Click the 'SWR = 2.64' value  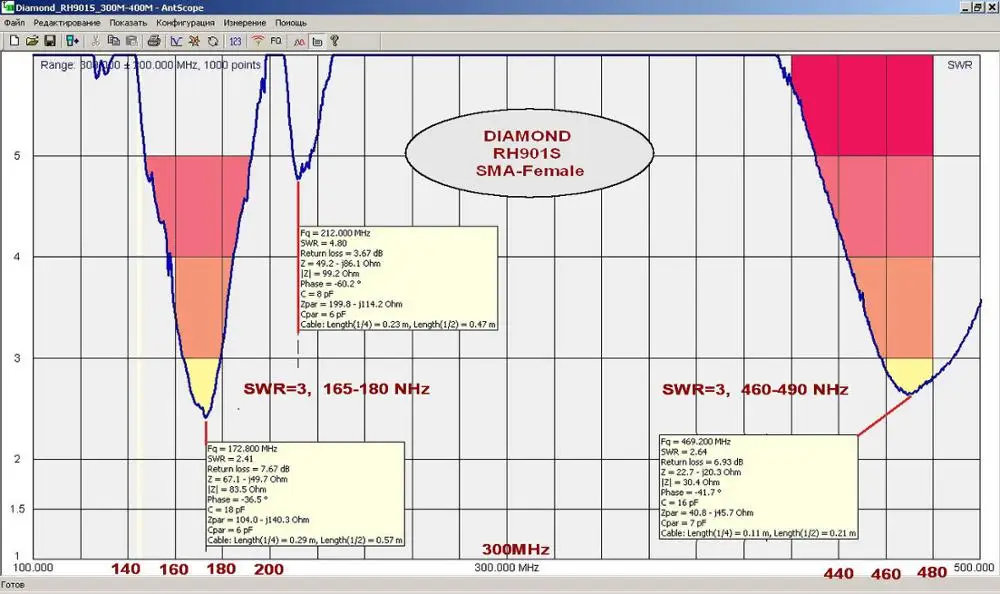[684, 452]
